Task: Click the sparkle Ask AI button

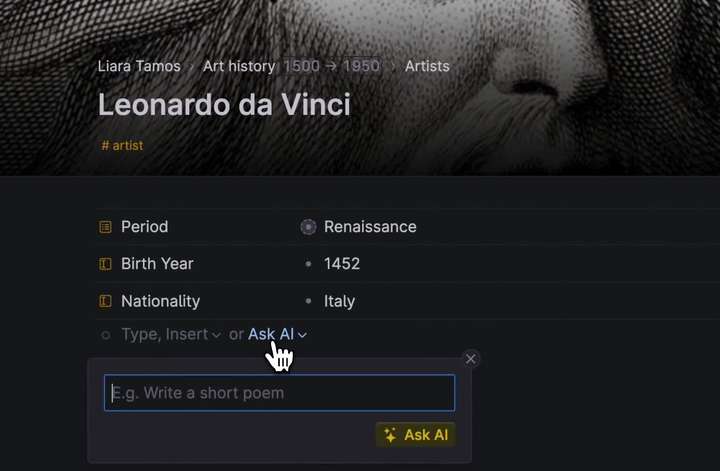Action: (416, 435)
